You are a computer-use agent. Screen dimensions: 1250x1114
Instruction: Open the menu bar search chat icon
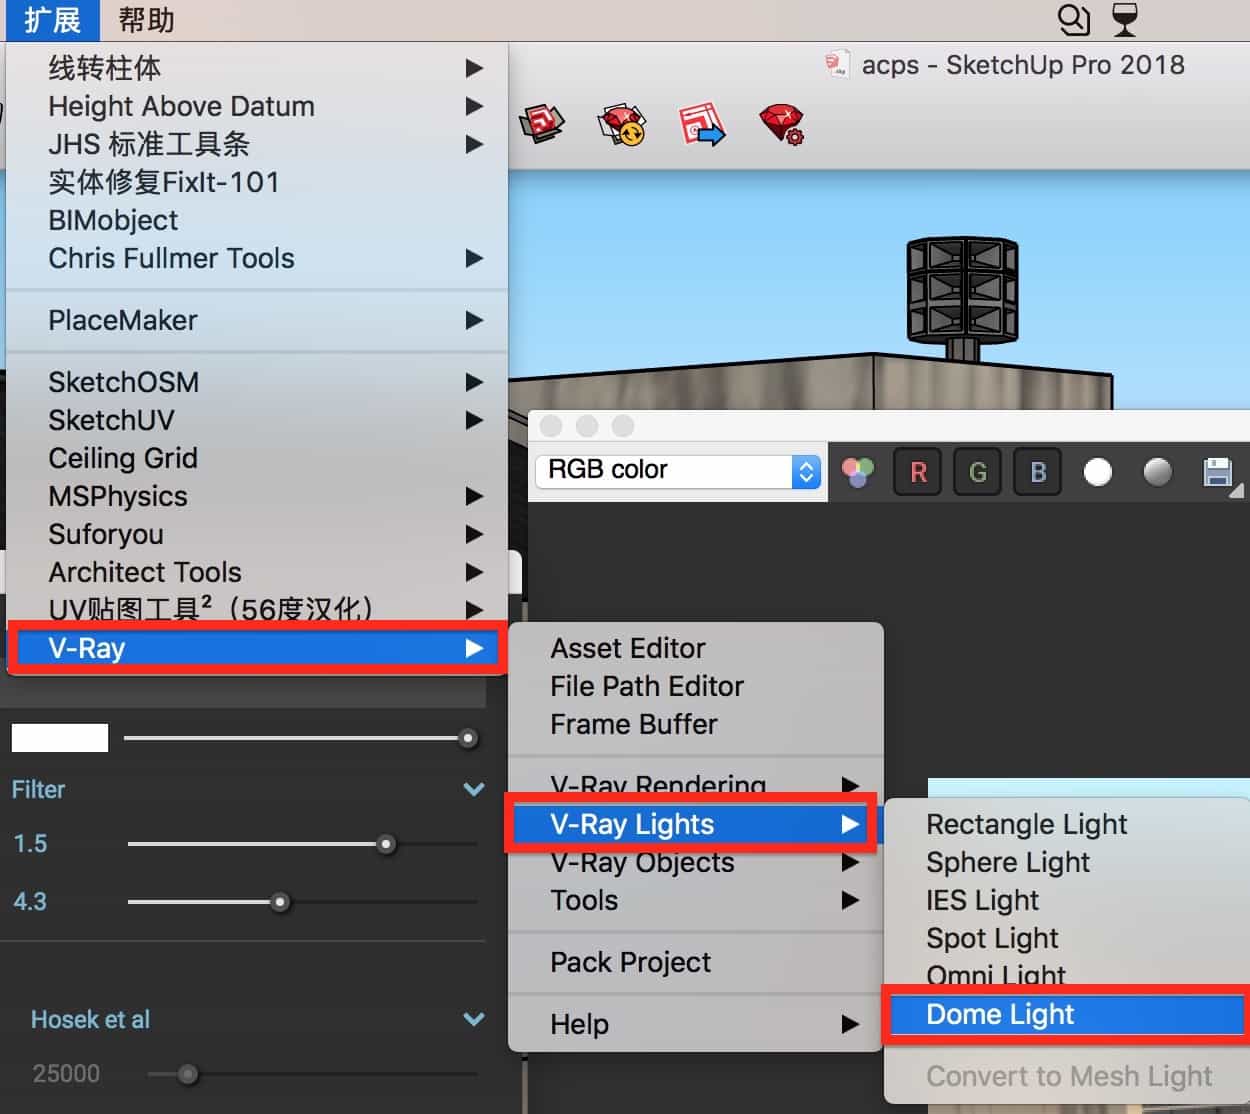(1073, 20)
